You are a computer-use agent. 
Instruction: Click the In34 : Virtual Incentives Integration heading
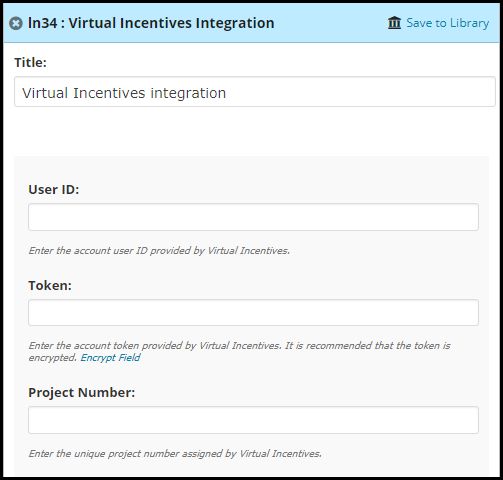tap(151, 23)
